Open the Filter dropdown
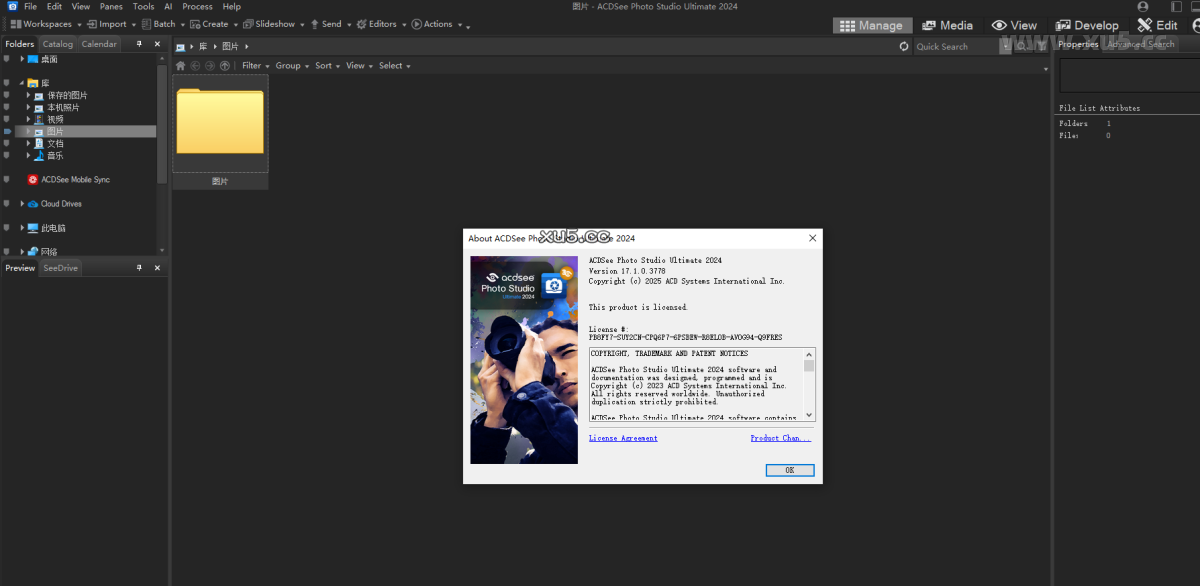This screenshot has width=1200, height=586. point(255,66)
